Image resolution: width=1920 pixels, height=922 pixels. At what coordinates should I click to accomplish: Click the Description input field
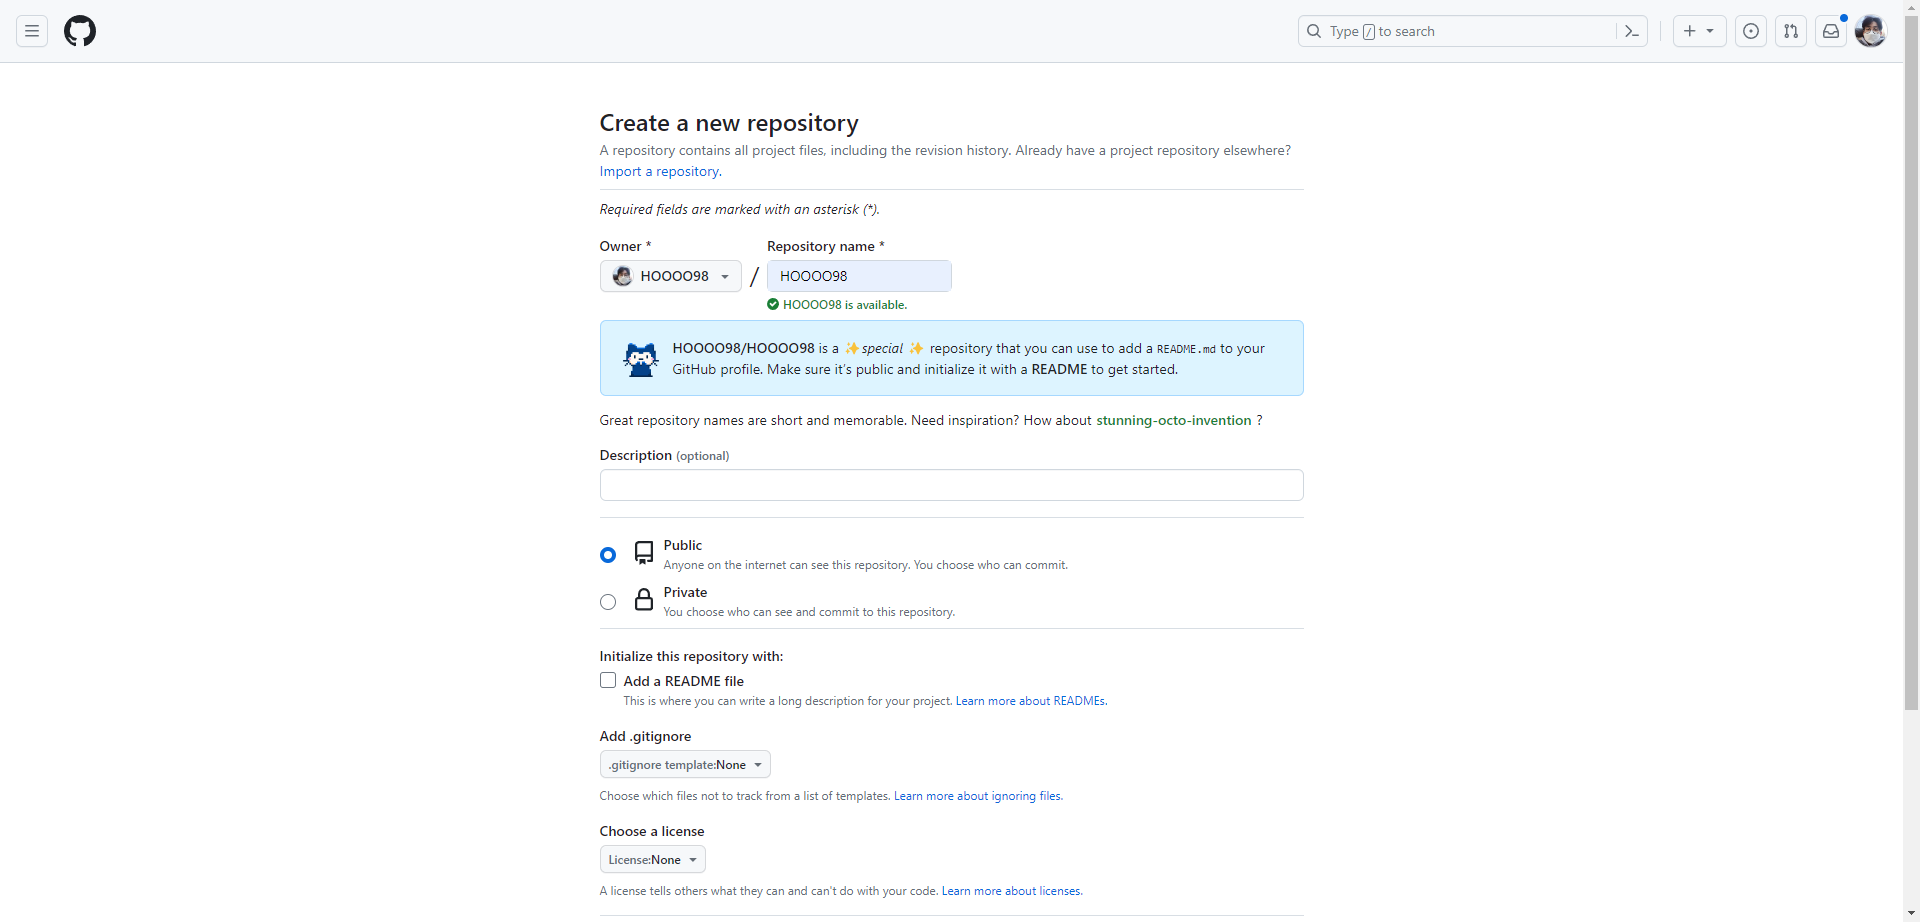[x=951, y=485]
